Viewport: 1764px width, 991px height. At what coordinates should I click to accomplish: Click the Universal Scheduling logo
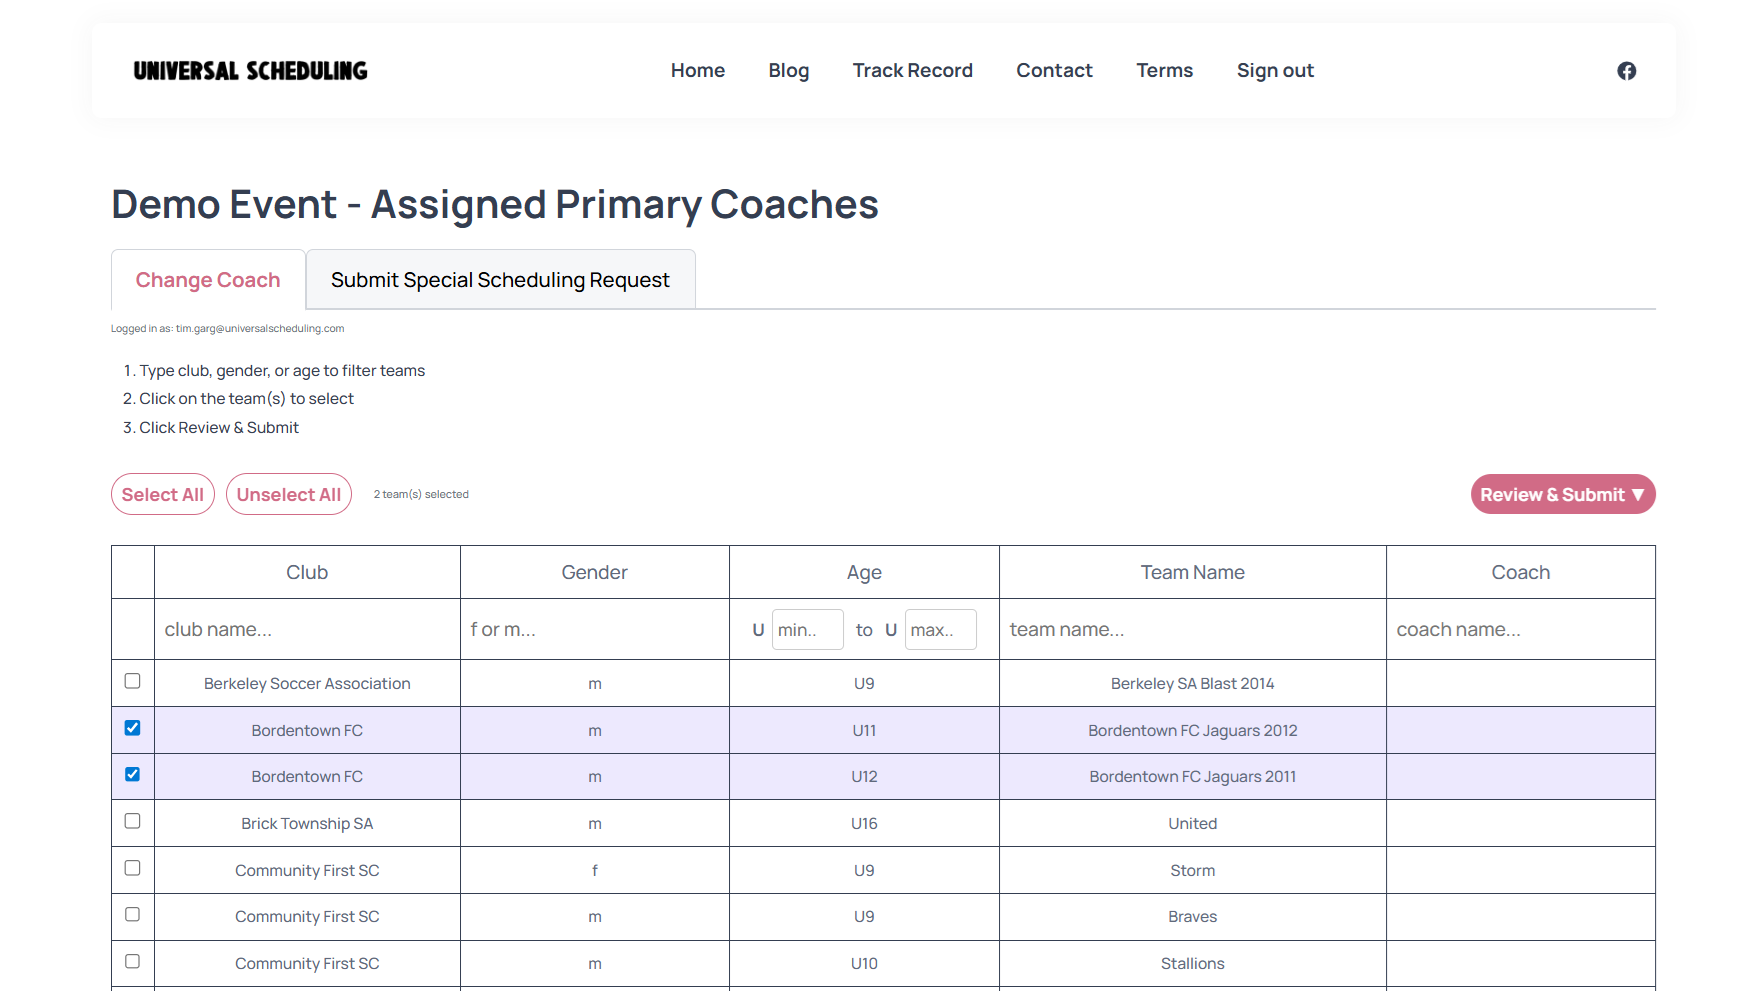[251, 71]
